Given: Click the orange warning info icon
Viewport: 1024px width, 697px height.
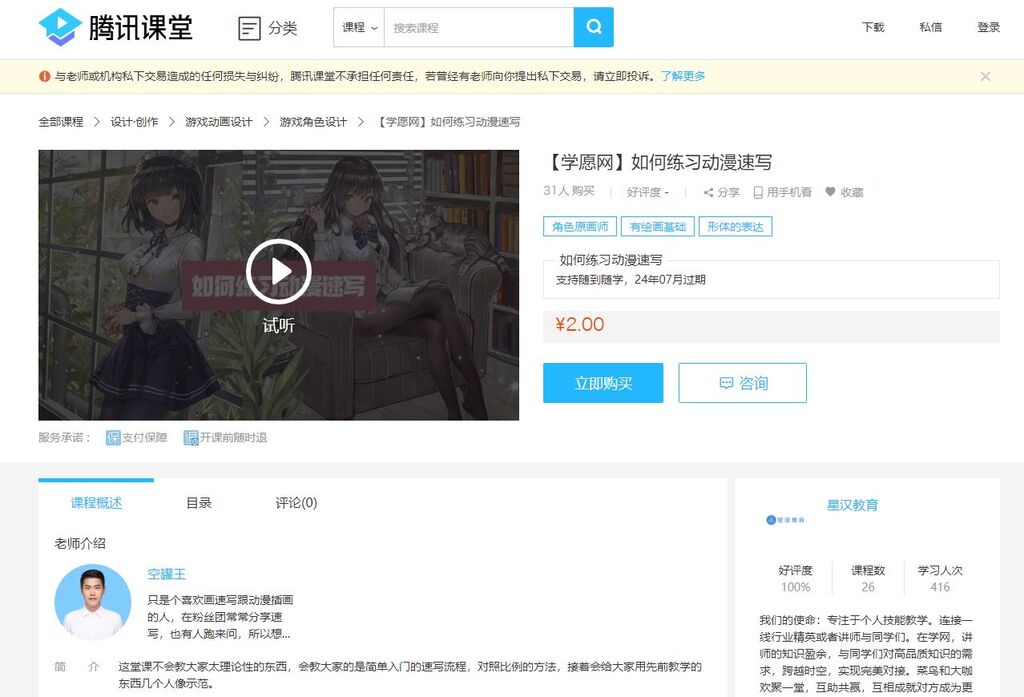Looking at the screenshot, I should (x=44, y=76).
